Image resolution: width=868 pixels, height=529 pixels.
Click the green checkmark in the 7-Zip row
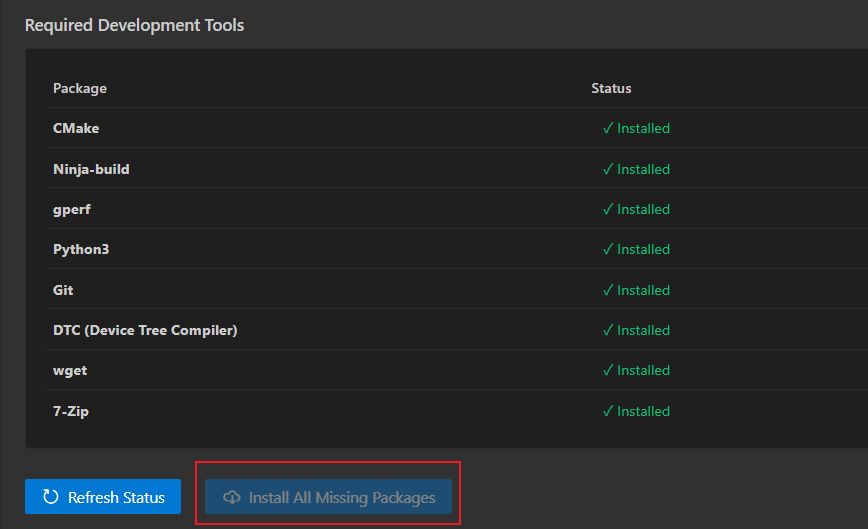pos(607,411)
